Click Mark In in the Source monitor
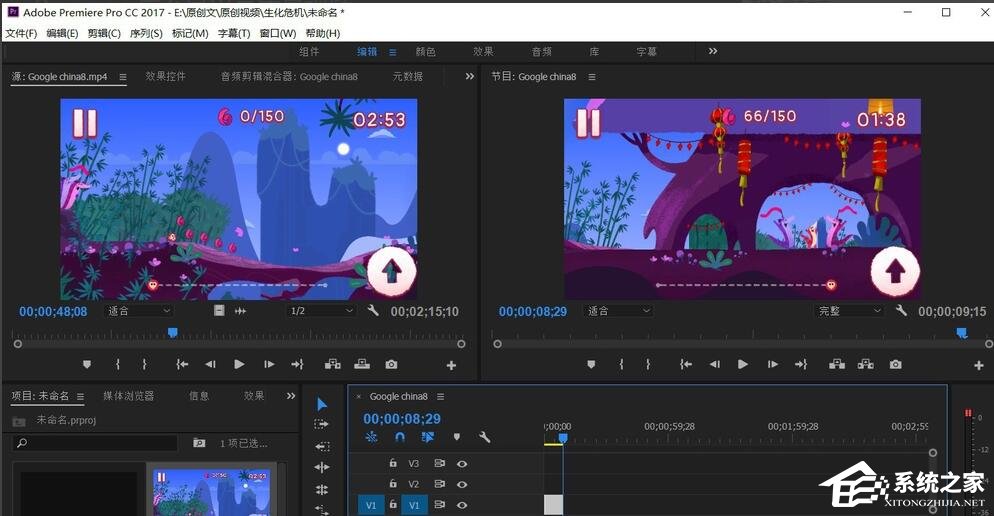 [118, 365]
